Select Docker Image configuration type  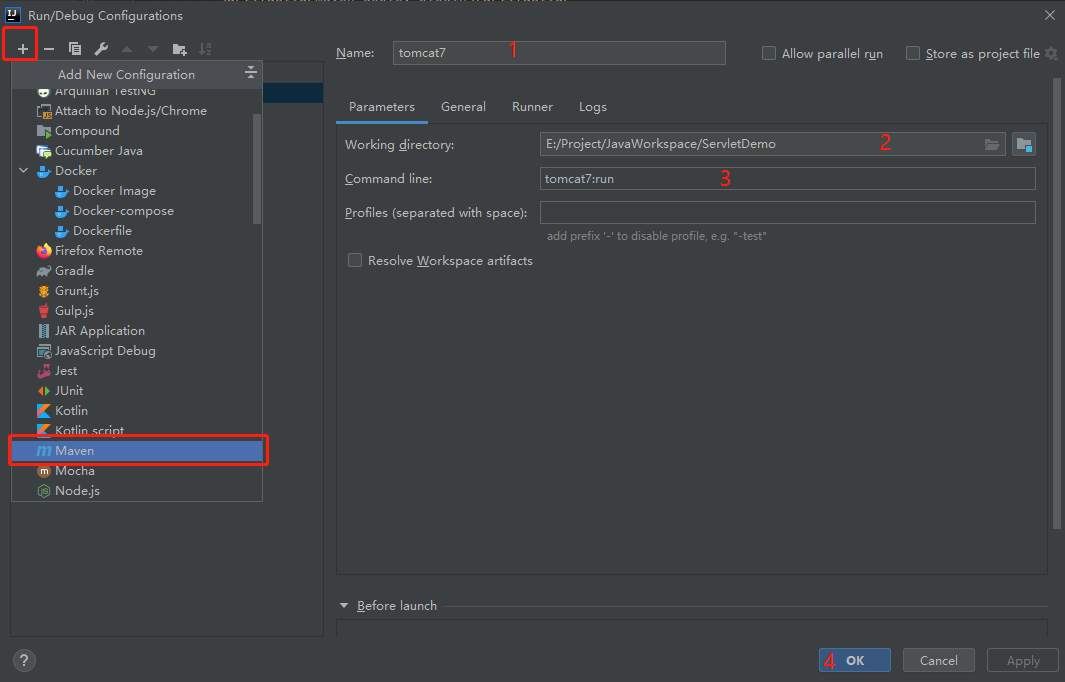[x=137, y=191]
